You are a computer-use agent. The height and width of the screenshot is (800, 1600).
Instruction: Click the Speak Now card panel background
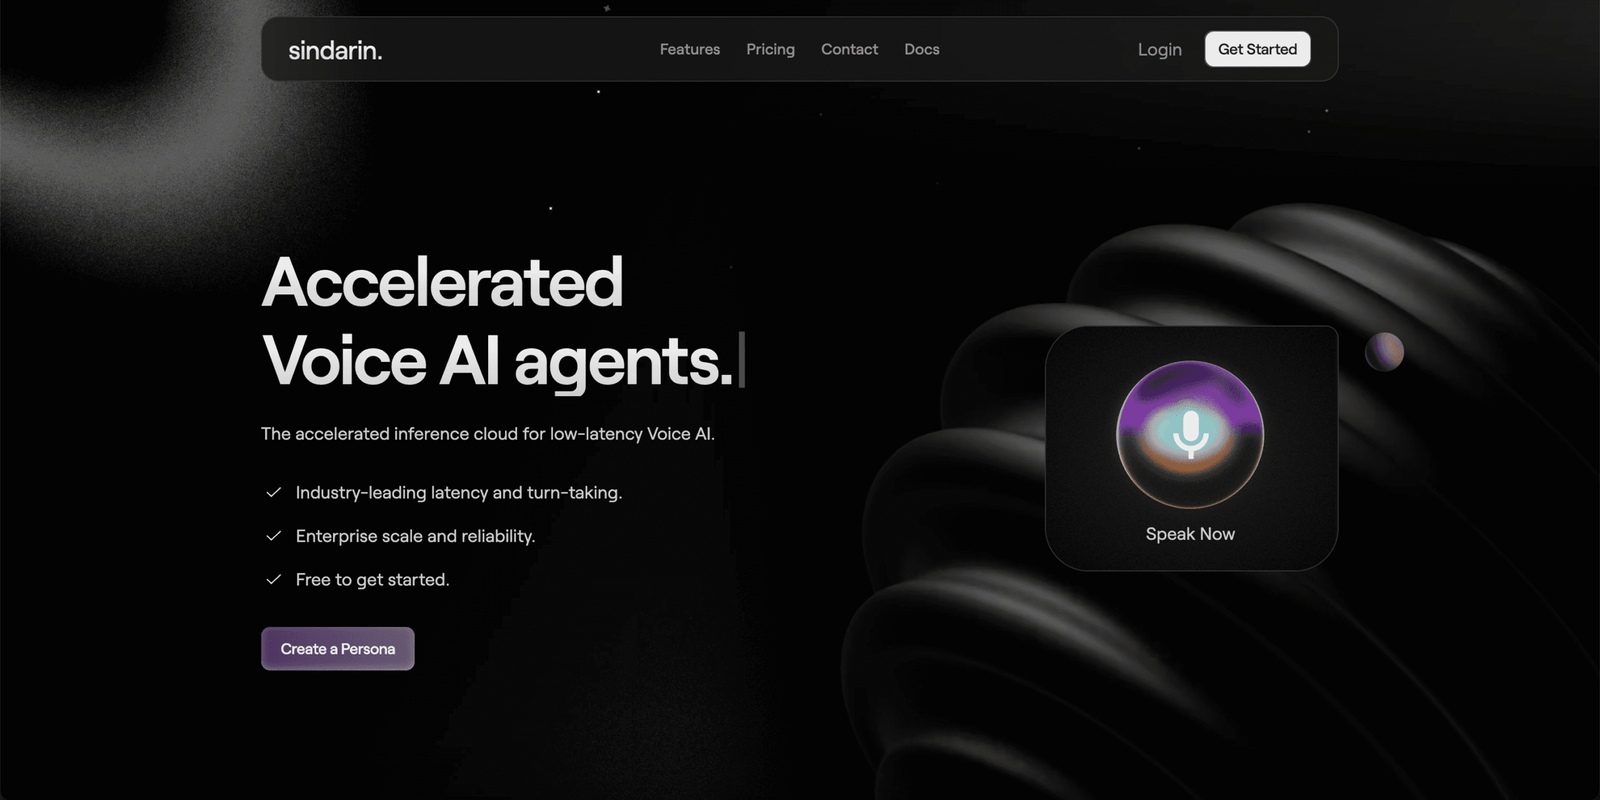(1191, 448)
